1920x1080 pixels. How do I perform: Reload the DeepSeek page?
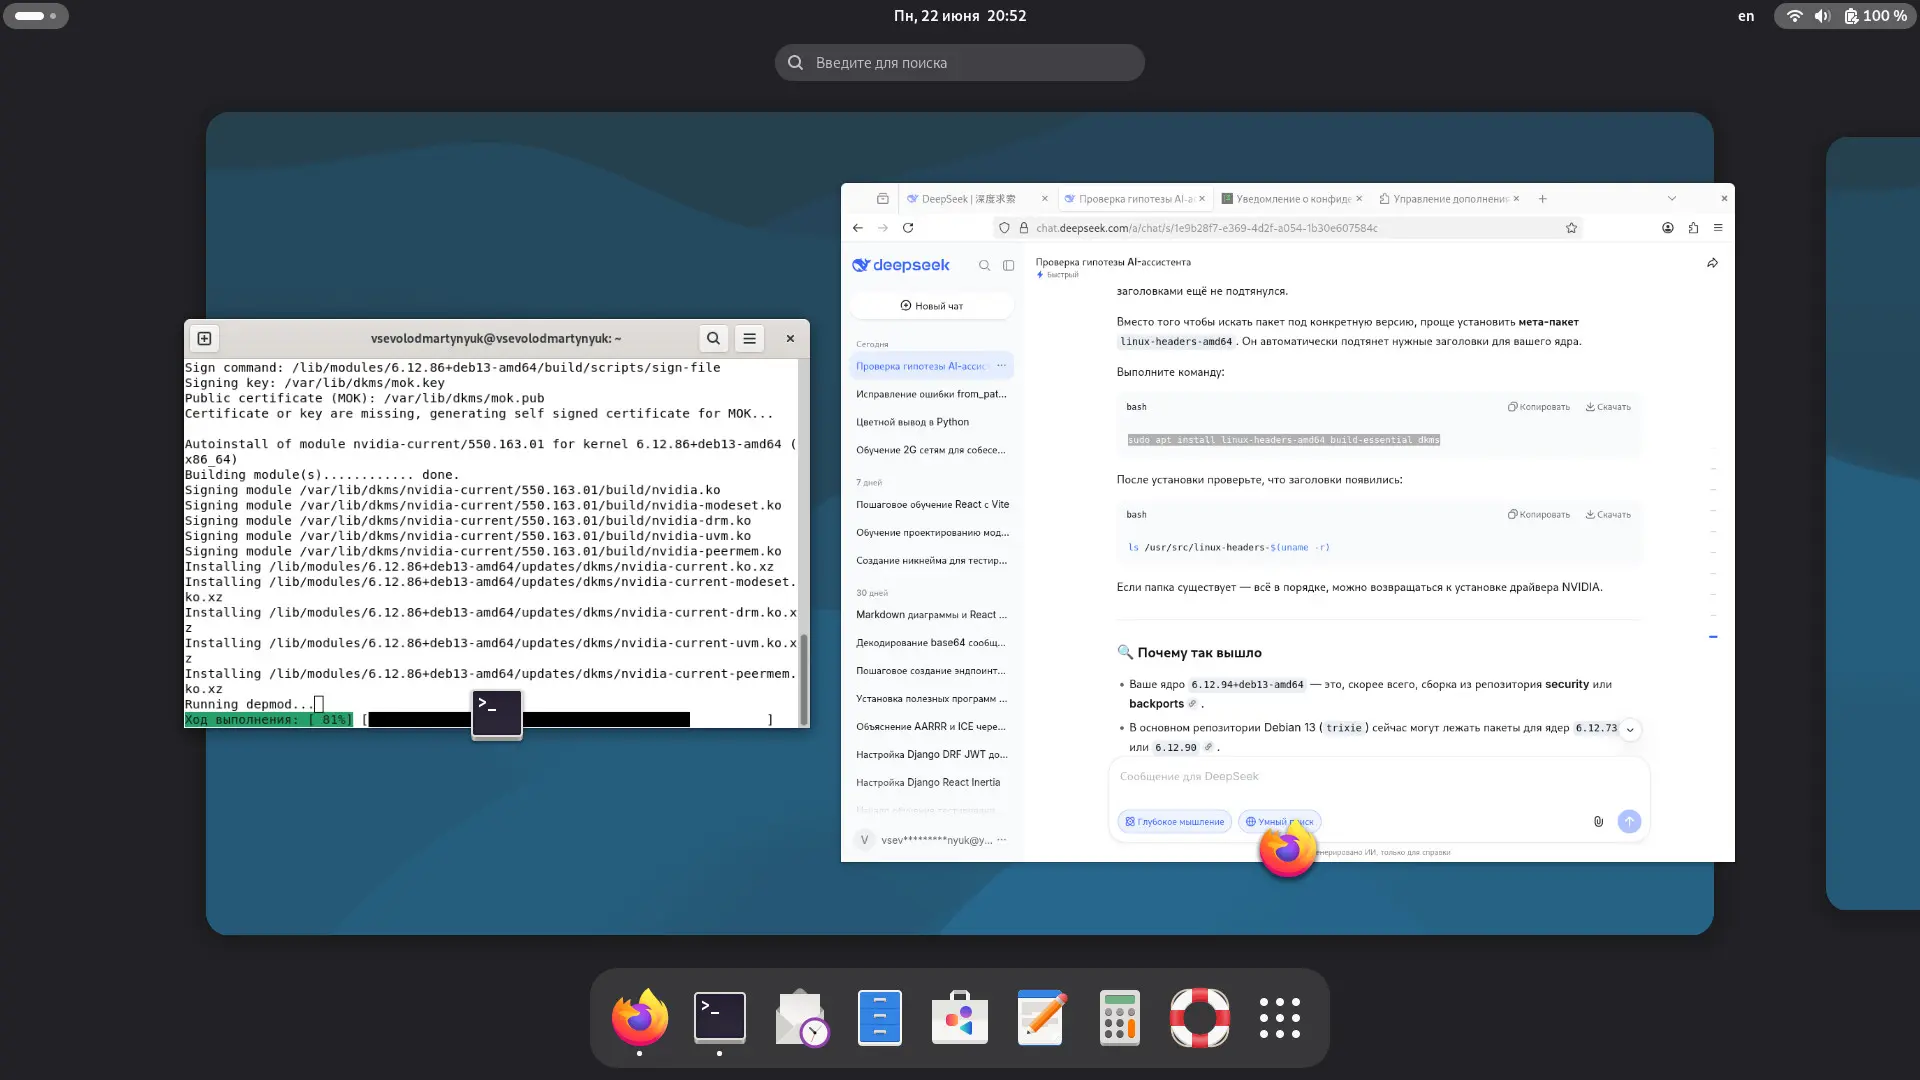[908, 228]
